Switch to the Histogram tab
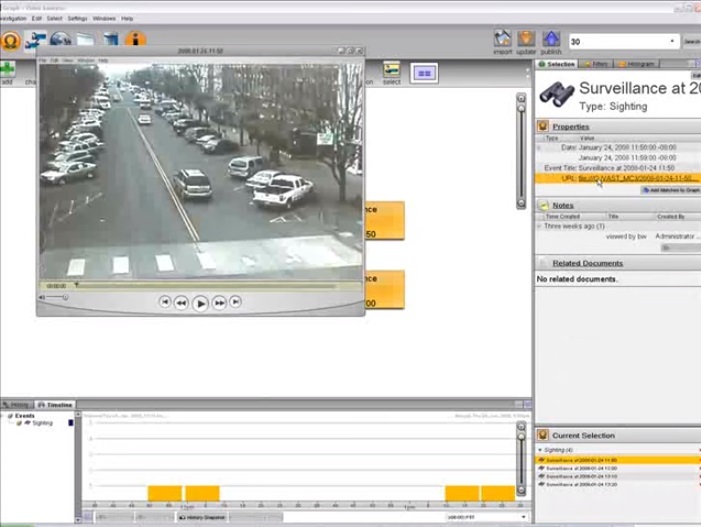701x527 pixels. coord(637,64)
